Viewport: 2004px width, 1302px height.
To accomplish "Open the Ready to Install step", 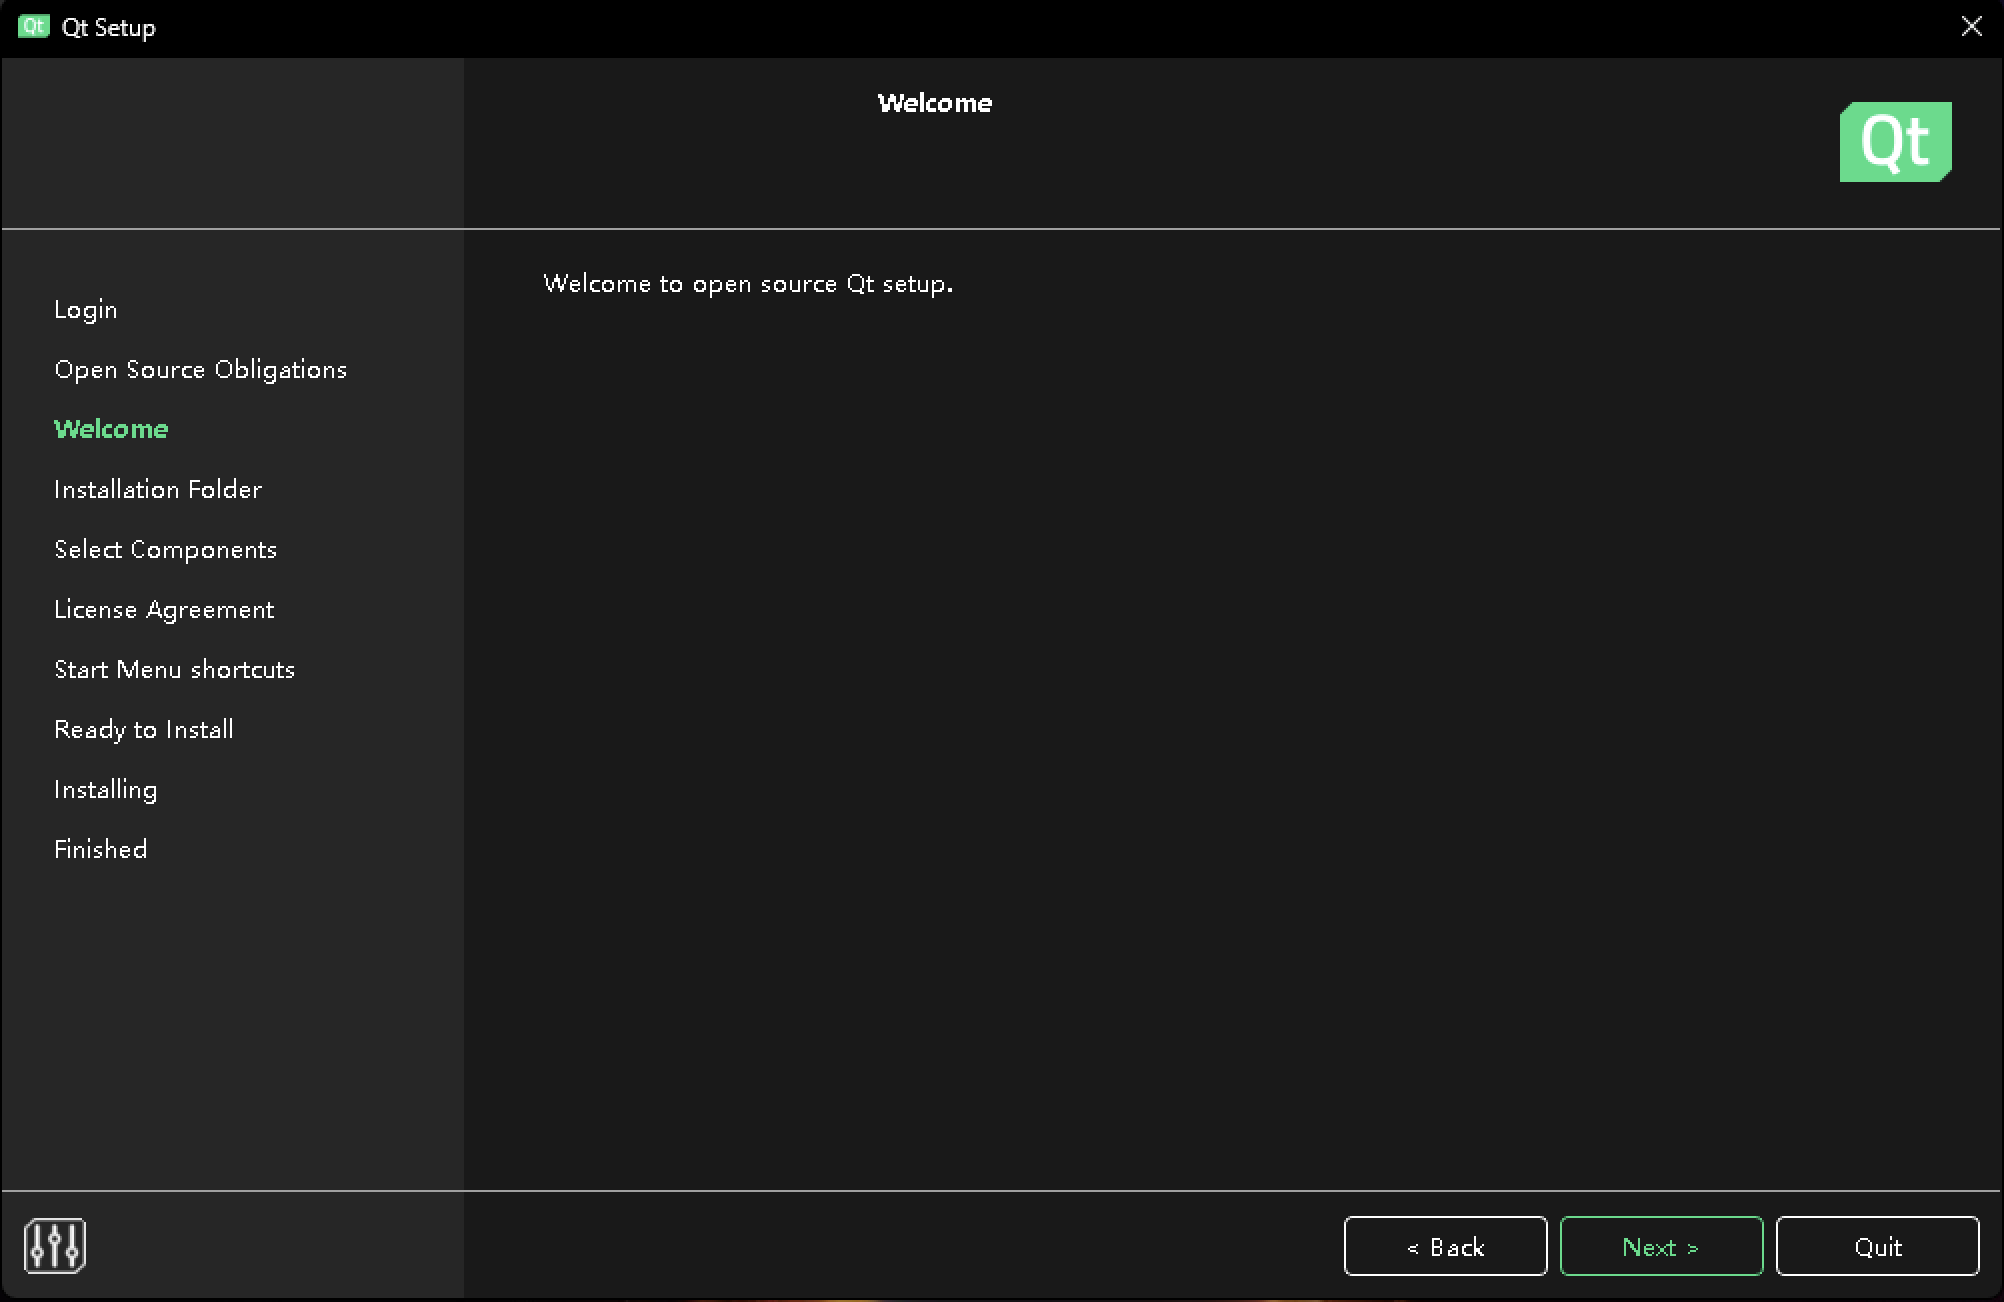I will click(143, 729).
